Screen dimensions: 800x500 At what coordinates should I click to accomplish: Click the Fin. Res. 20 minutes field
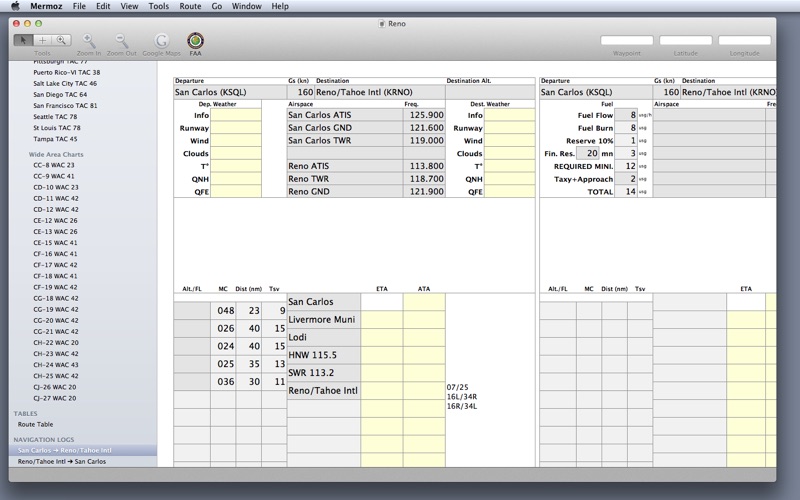pos(588,154)
